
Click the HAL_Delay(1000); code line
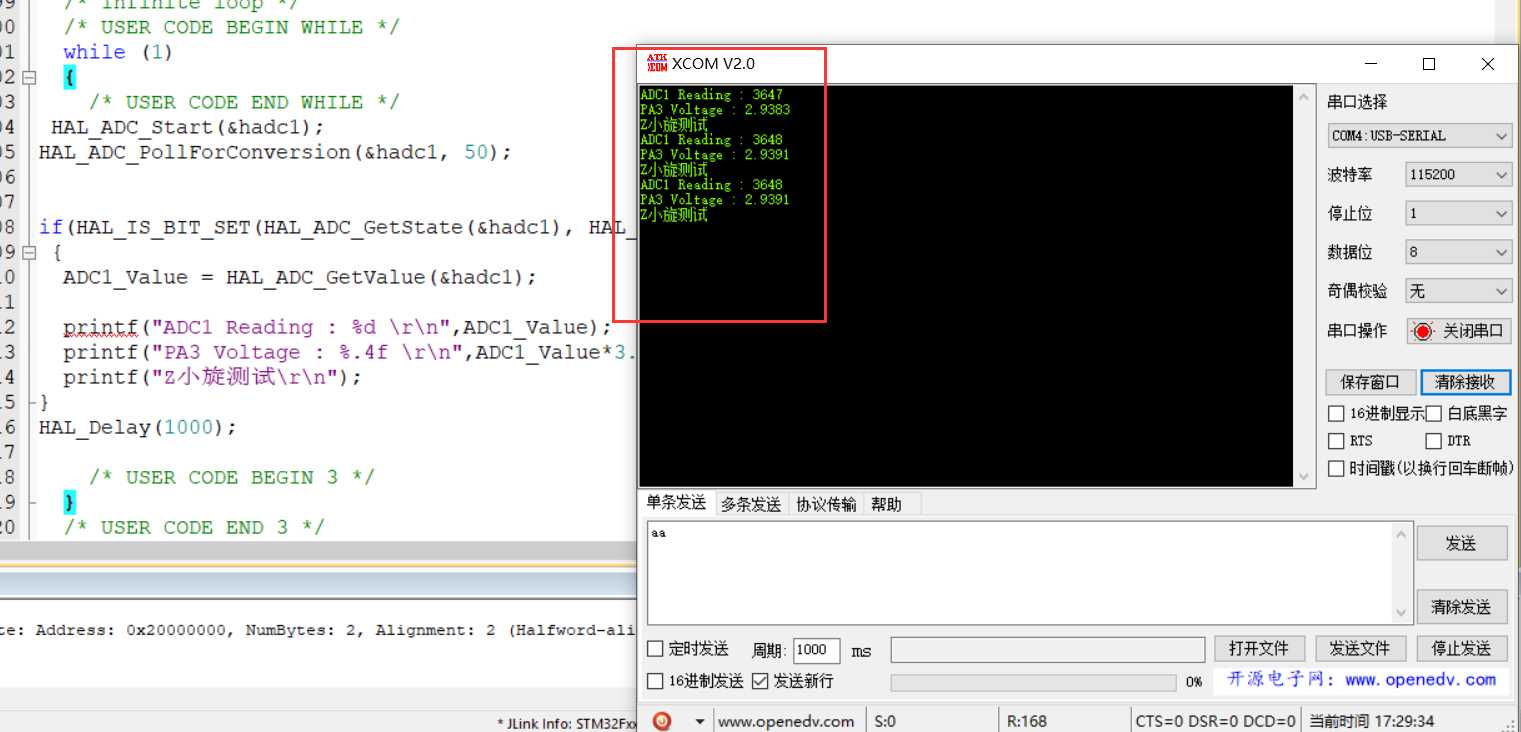coord(138,427)
